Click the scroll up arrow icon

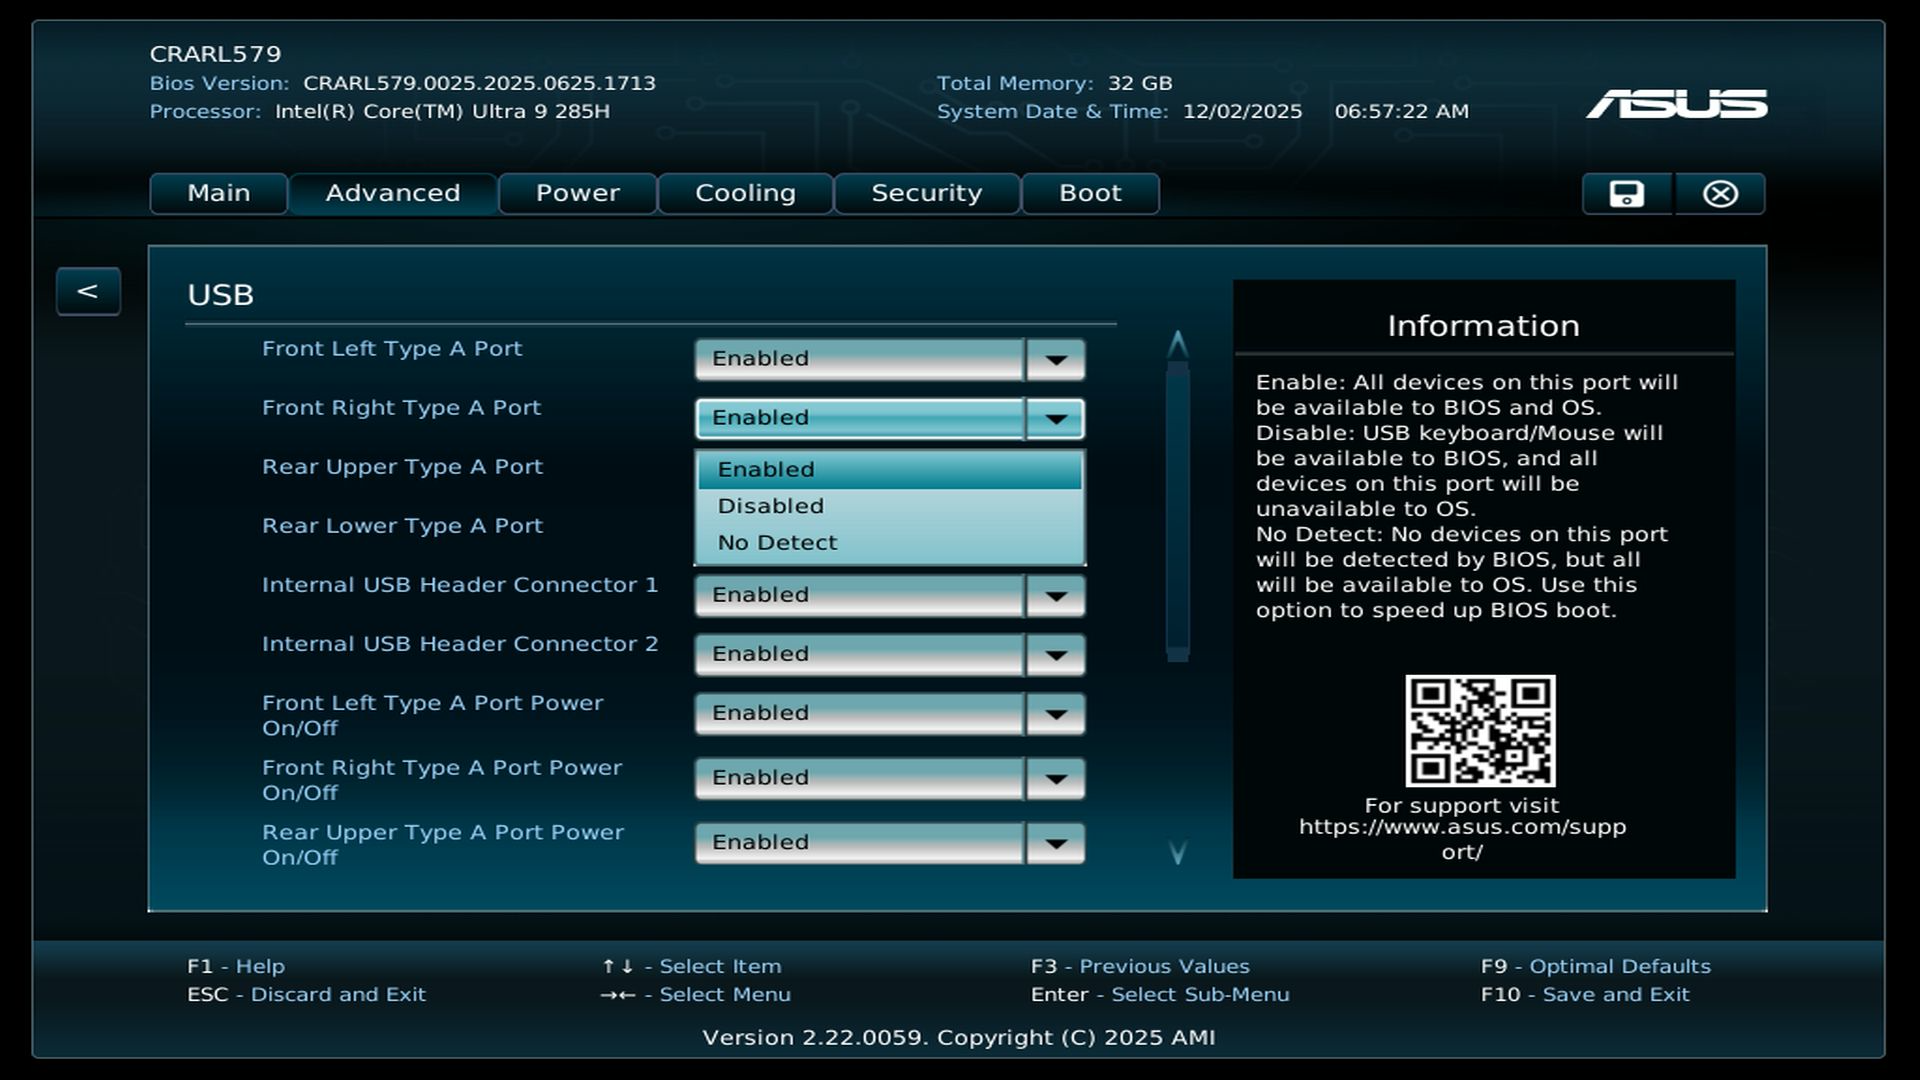point(1177,344)
